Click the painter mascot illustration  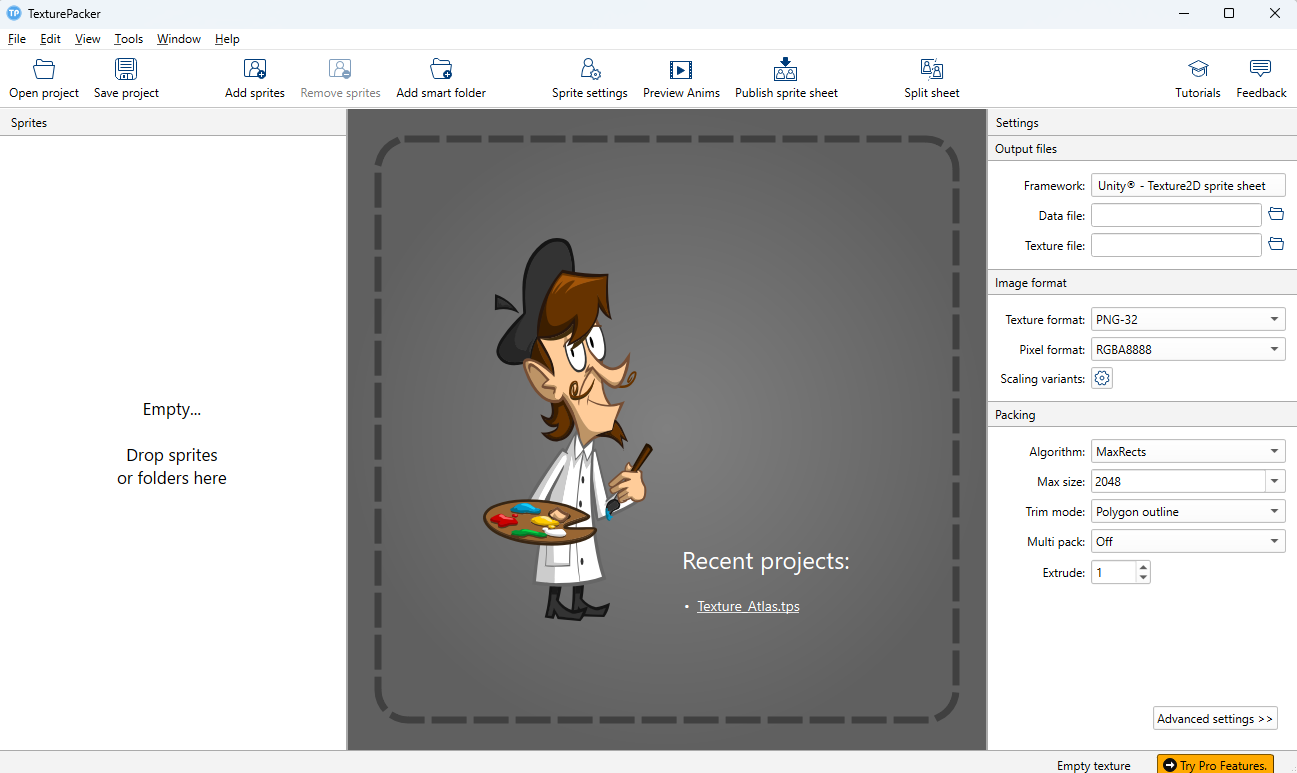click(x=567, y=430)
